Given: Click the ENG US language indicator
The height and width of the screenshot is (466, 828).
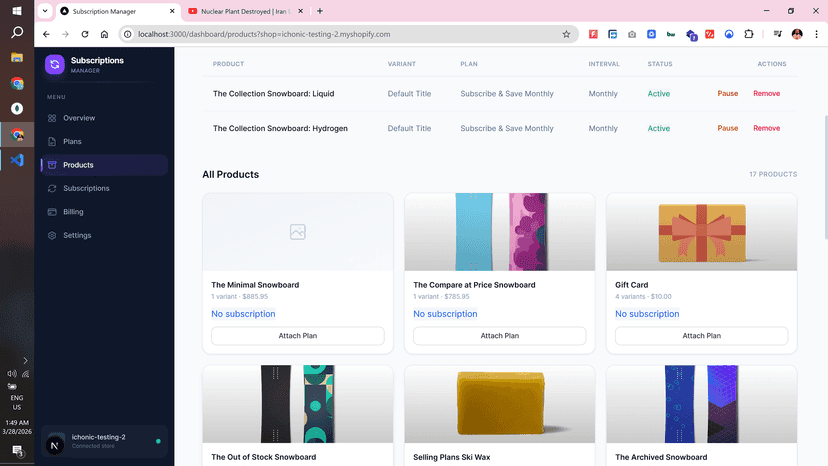Looking at the screenshot, I should [x=17, y=403].
